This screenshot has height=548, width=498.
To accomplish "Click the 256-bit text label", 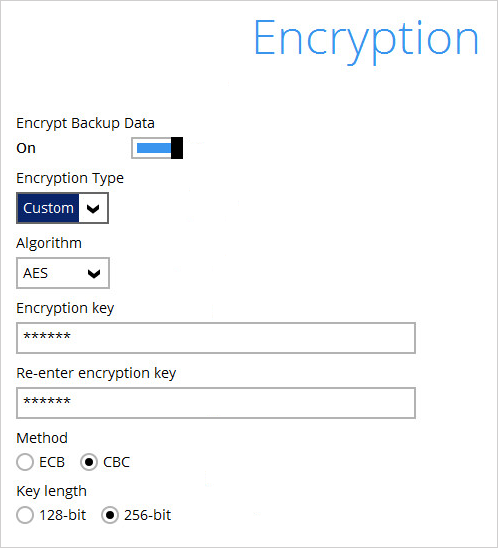I will pyautogui.click(x=147, y=515).
